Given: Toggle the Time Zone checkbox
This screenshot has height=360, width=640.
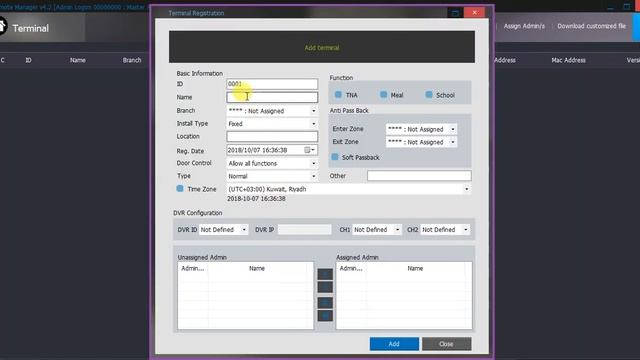Looking at the screenshot, I should [x=180, y=189].
